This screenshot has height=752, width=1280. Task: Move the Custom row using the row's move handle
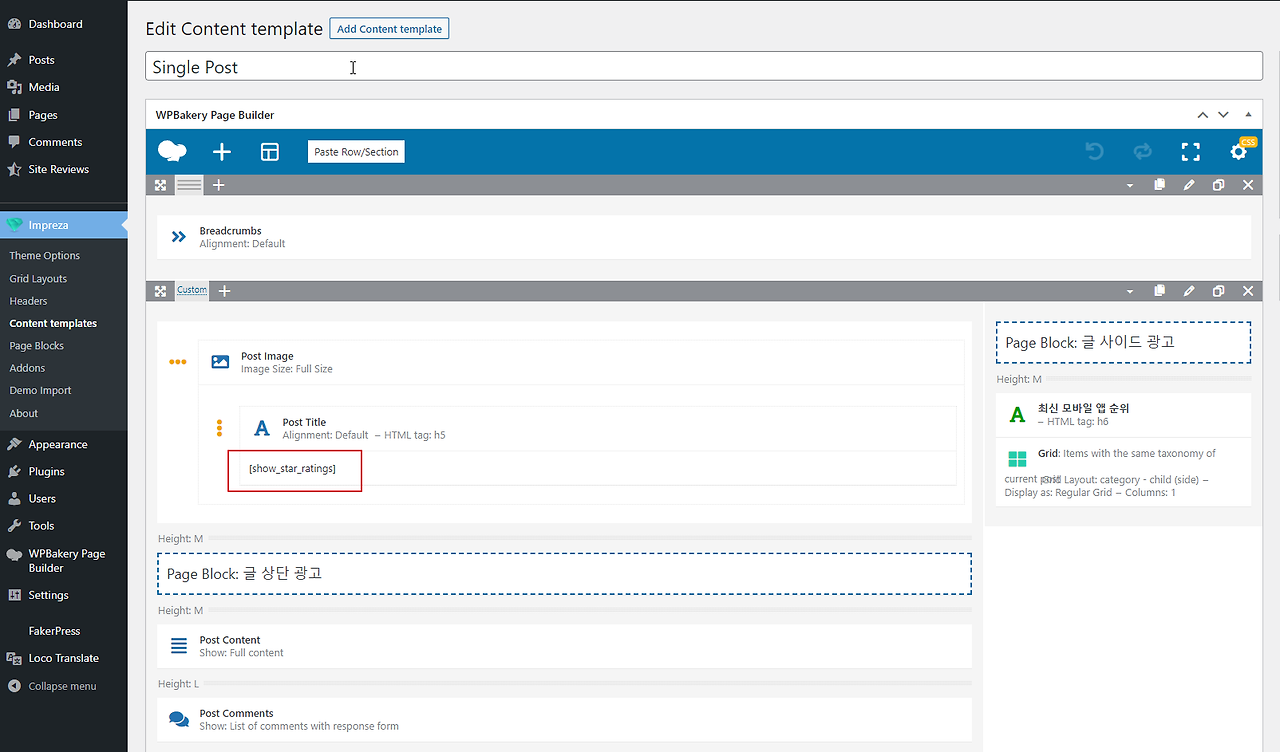[x=160, y=291]
